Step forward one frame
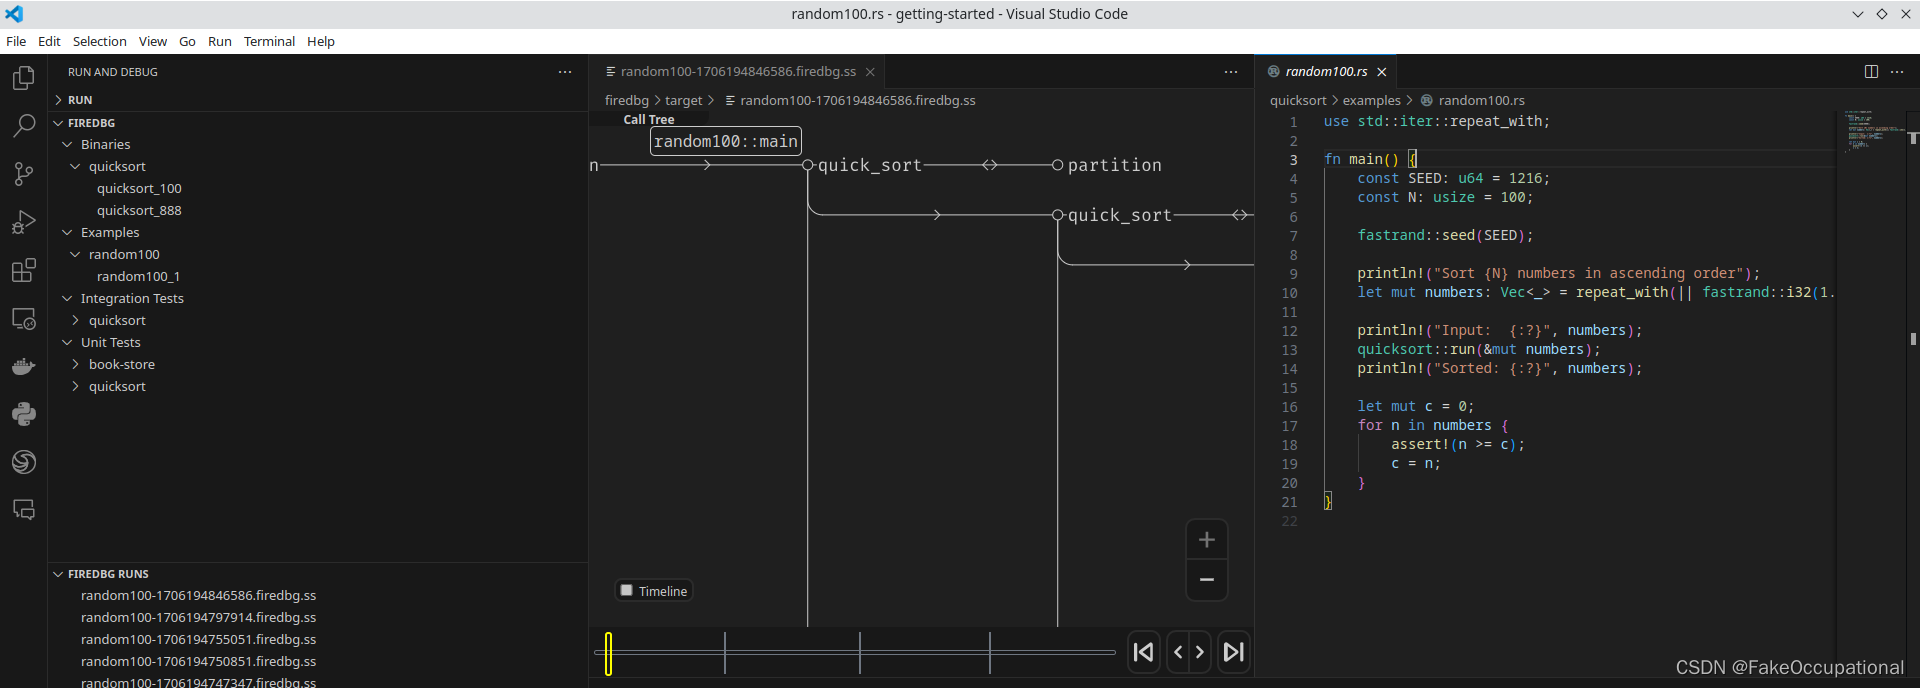The image size is (1920, 688). tap(1200, 652)
